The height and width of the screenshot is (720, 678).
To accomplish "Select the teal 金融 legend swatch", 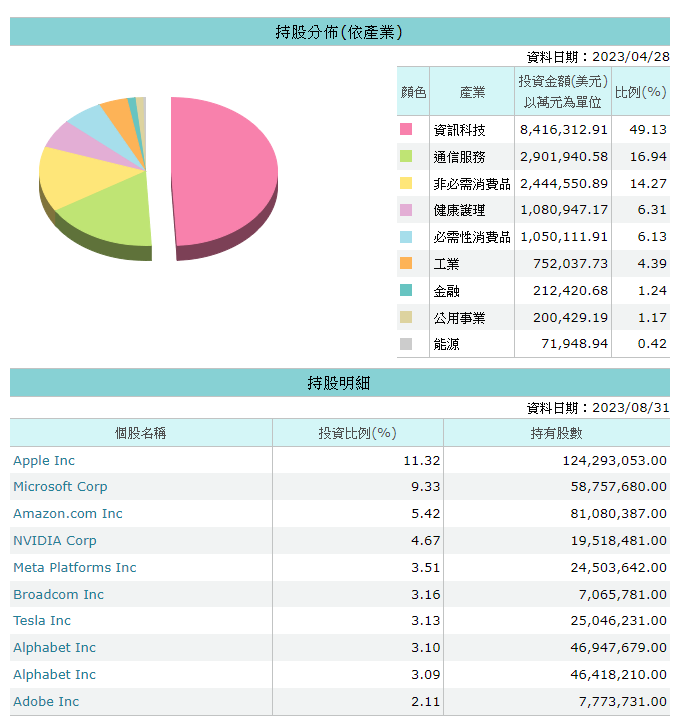I will point(406,291).
